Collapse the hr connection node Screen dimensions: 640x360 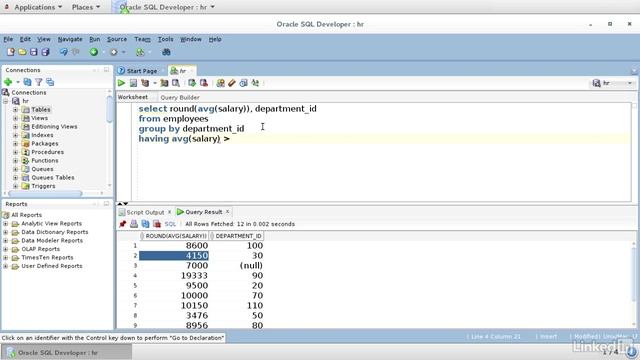pos(6,101)
